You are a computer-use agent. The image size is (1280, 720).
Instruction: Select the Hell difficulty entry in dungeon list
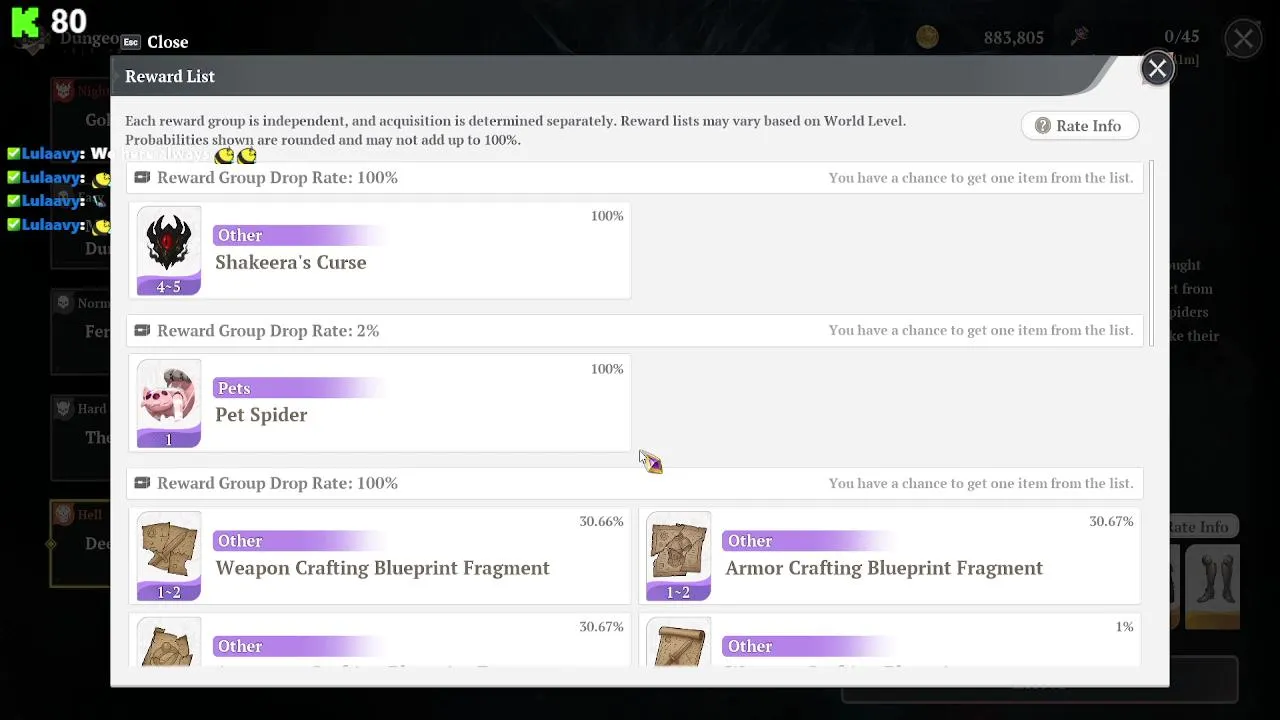coord(80,543)
